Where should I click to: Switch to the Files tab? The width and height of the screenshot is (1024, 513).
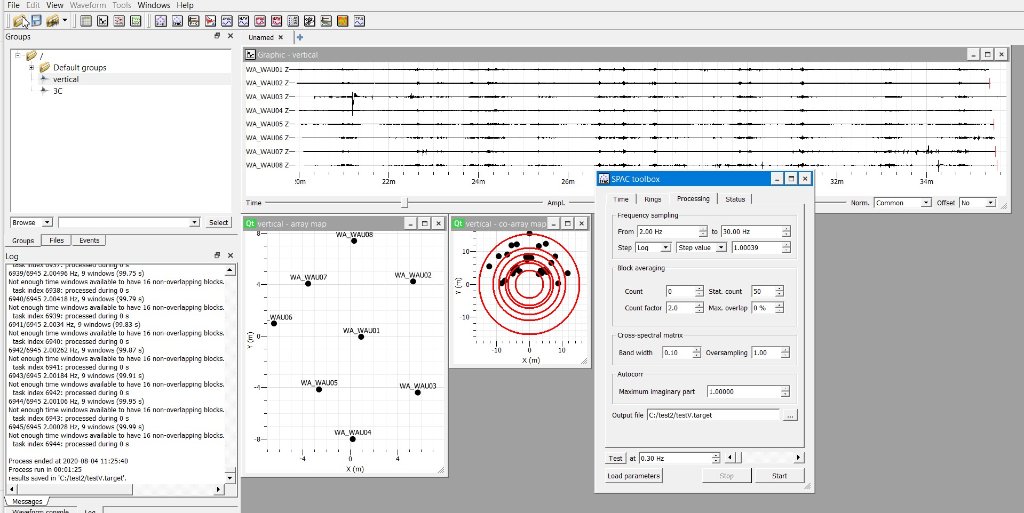tap(57, 241)
